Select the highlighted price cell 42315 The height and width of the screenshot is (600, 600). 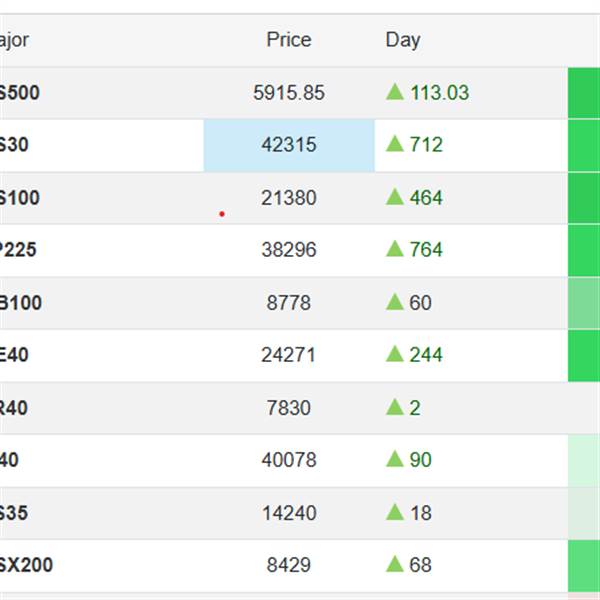point(289,145)
